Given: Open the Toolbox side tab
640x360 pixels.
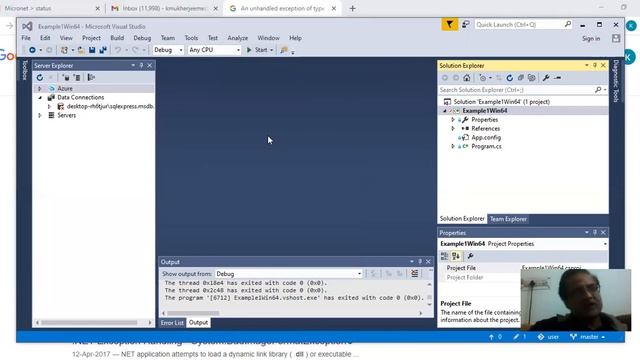Looking at the screenshot, I should [x=24, y=70].
